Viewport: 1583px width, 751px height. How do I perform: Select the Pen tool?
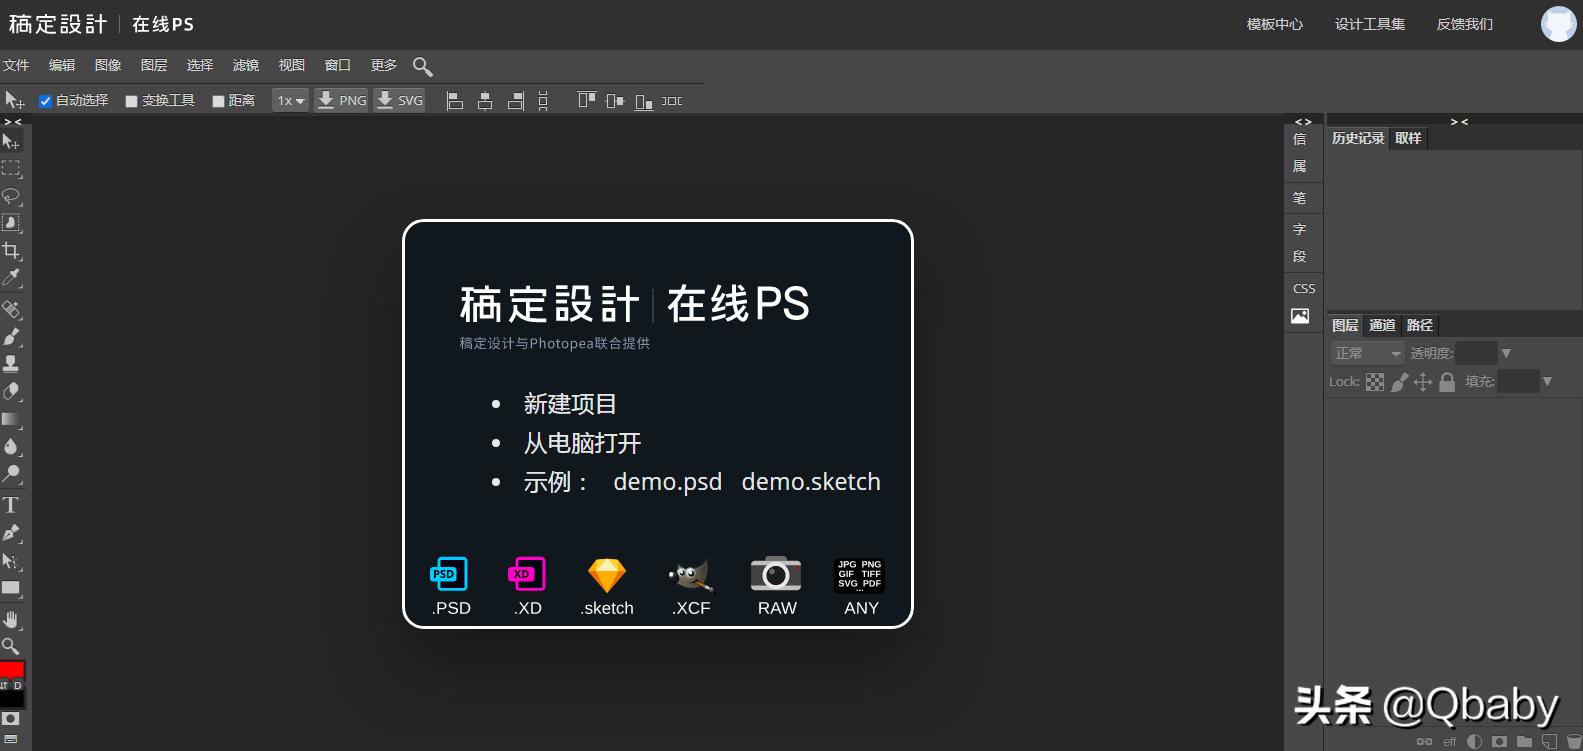coord(11,533)
